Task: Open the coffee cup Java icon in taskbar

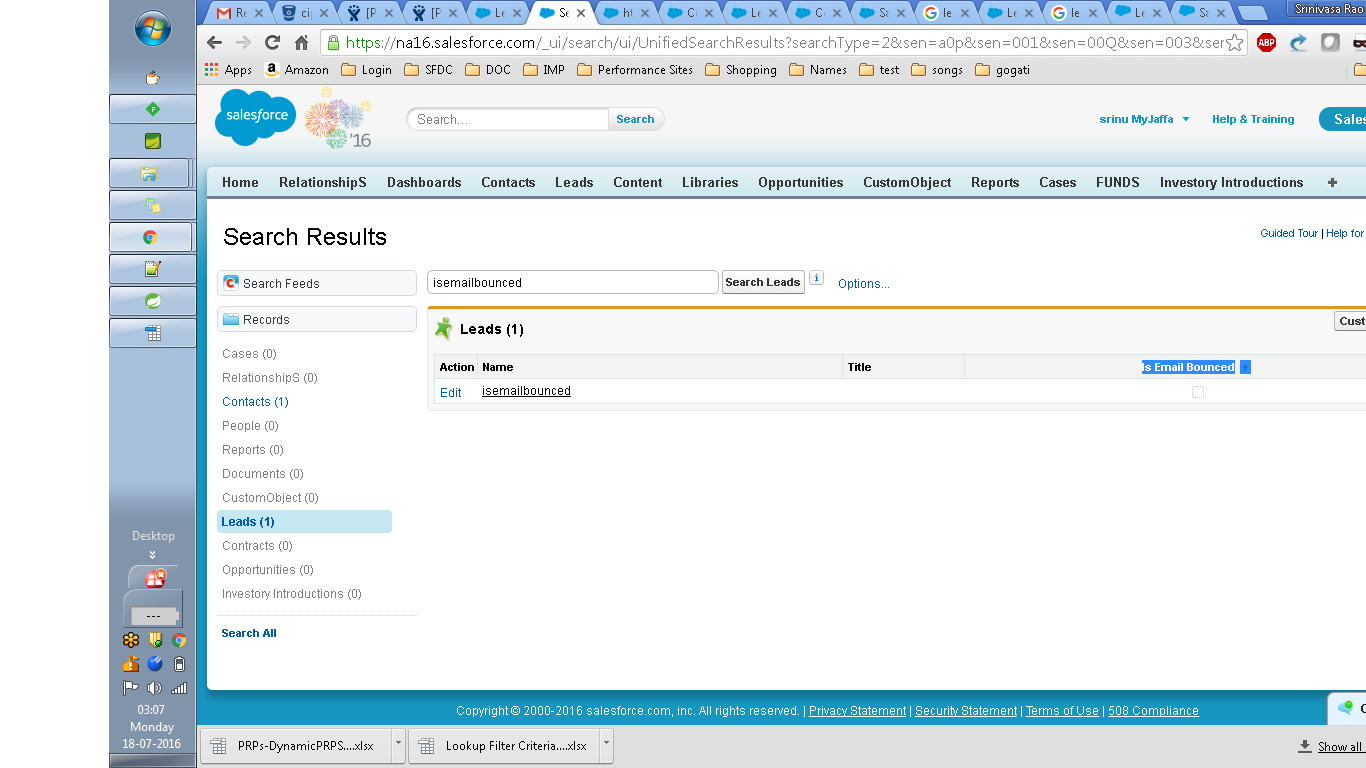Action: (152, 77)
